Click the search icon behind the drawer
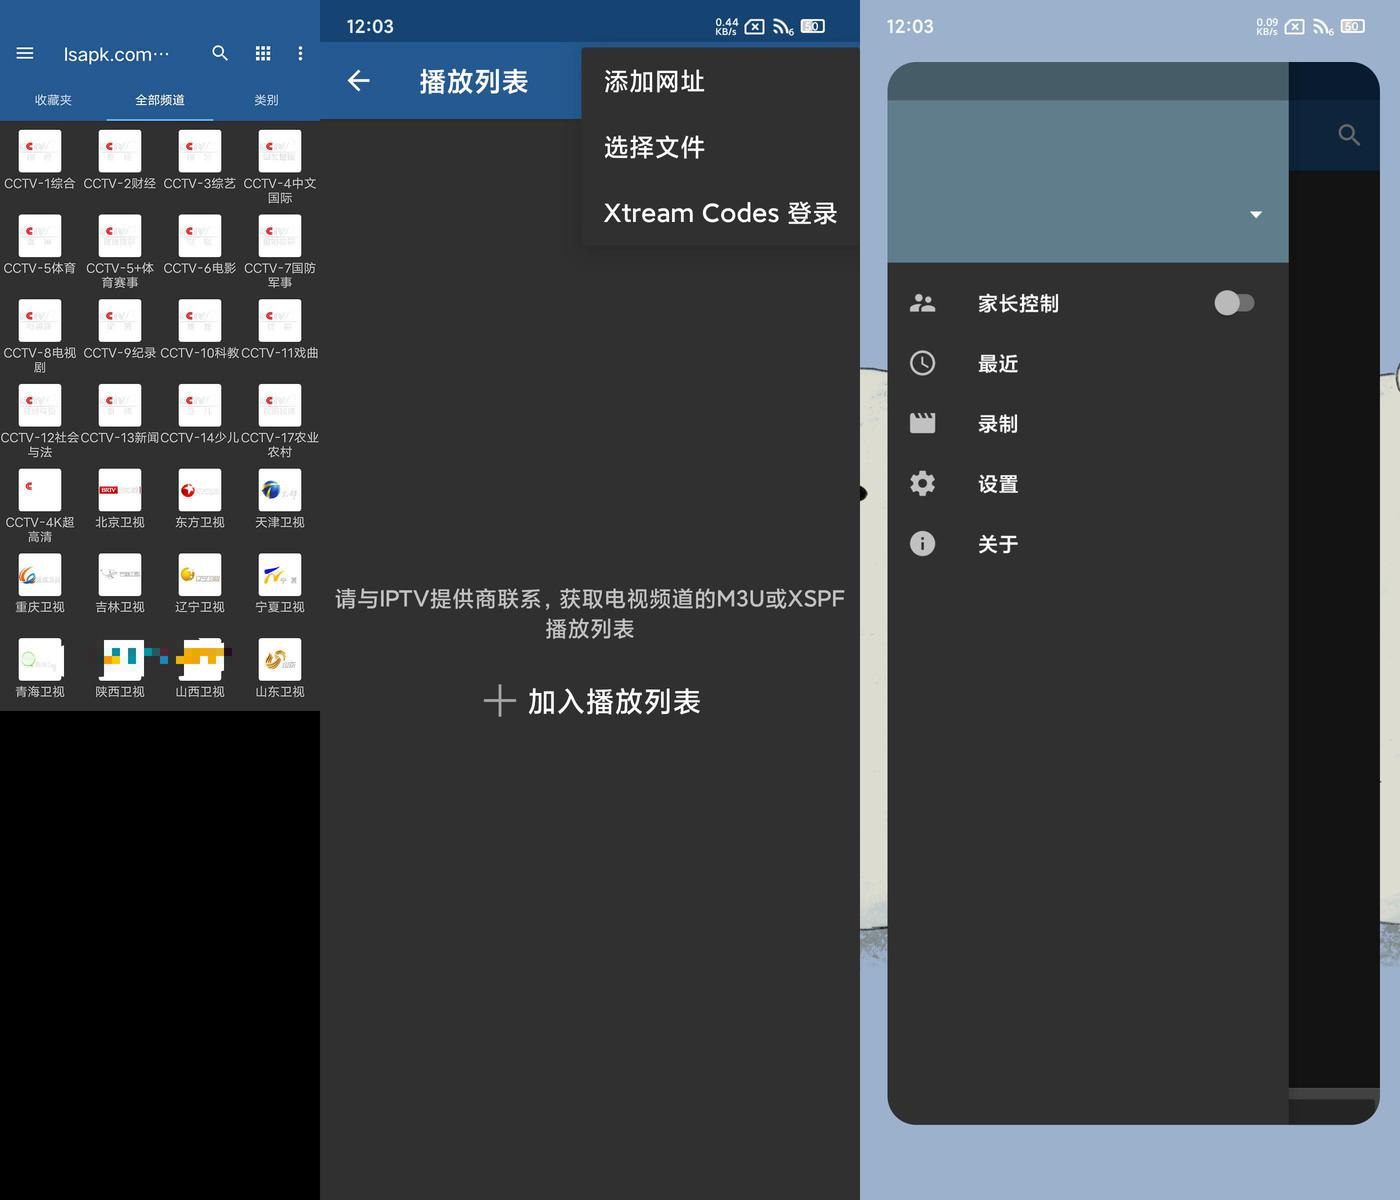This screenshot has height=1200, width=1400. (x=1349, y=134)
